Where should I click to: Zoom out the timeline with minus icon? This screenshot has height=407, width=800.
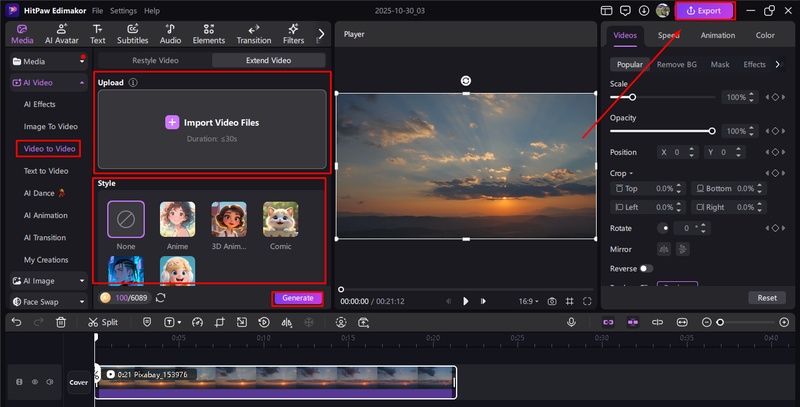pos(707,322)
